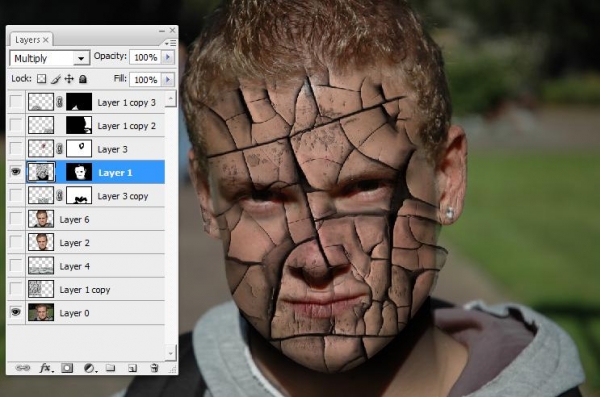Lock all with padlock icon
600x397 pixels.
pos(83,79)
